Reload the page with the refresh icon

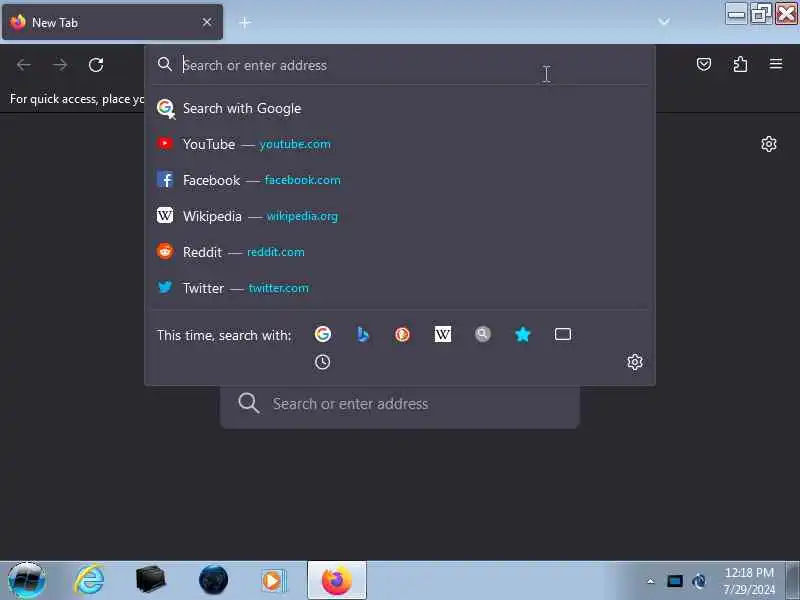coord(96,65)
